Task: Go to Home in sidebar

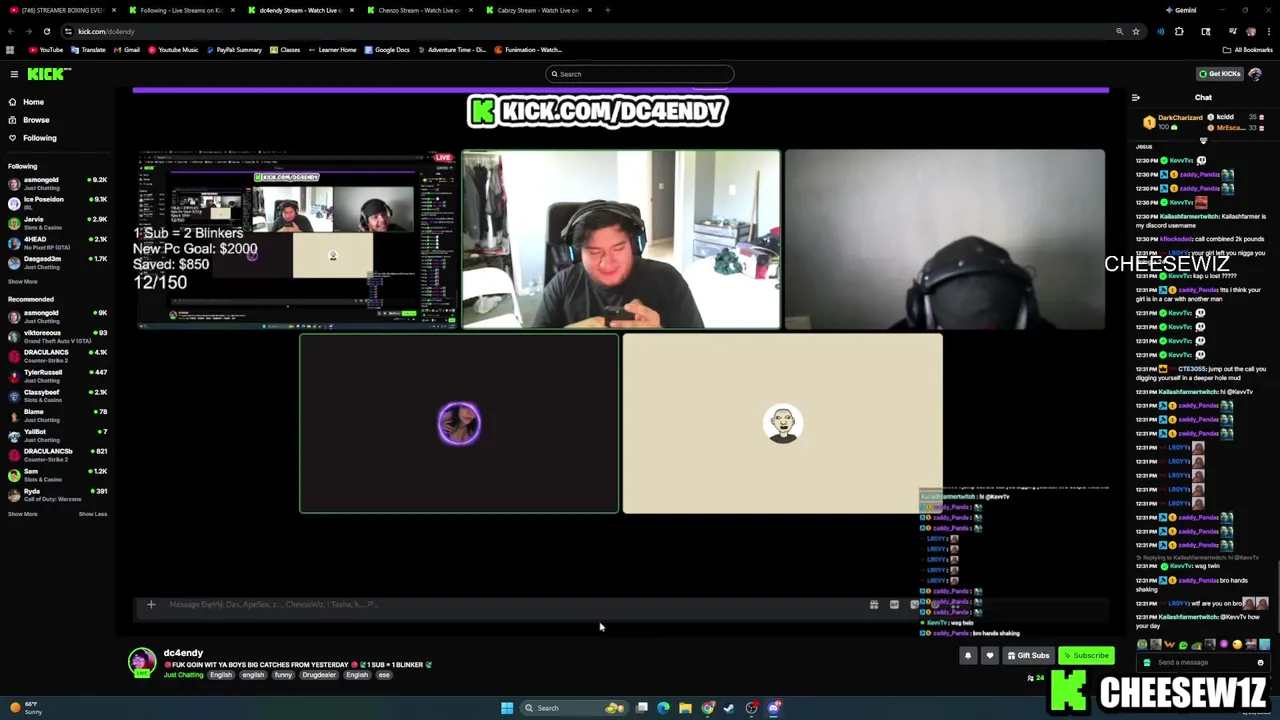Action: tap(33, 102)
